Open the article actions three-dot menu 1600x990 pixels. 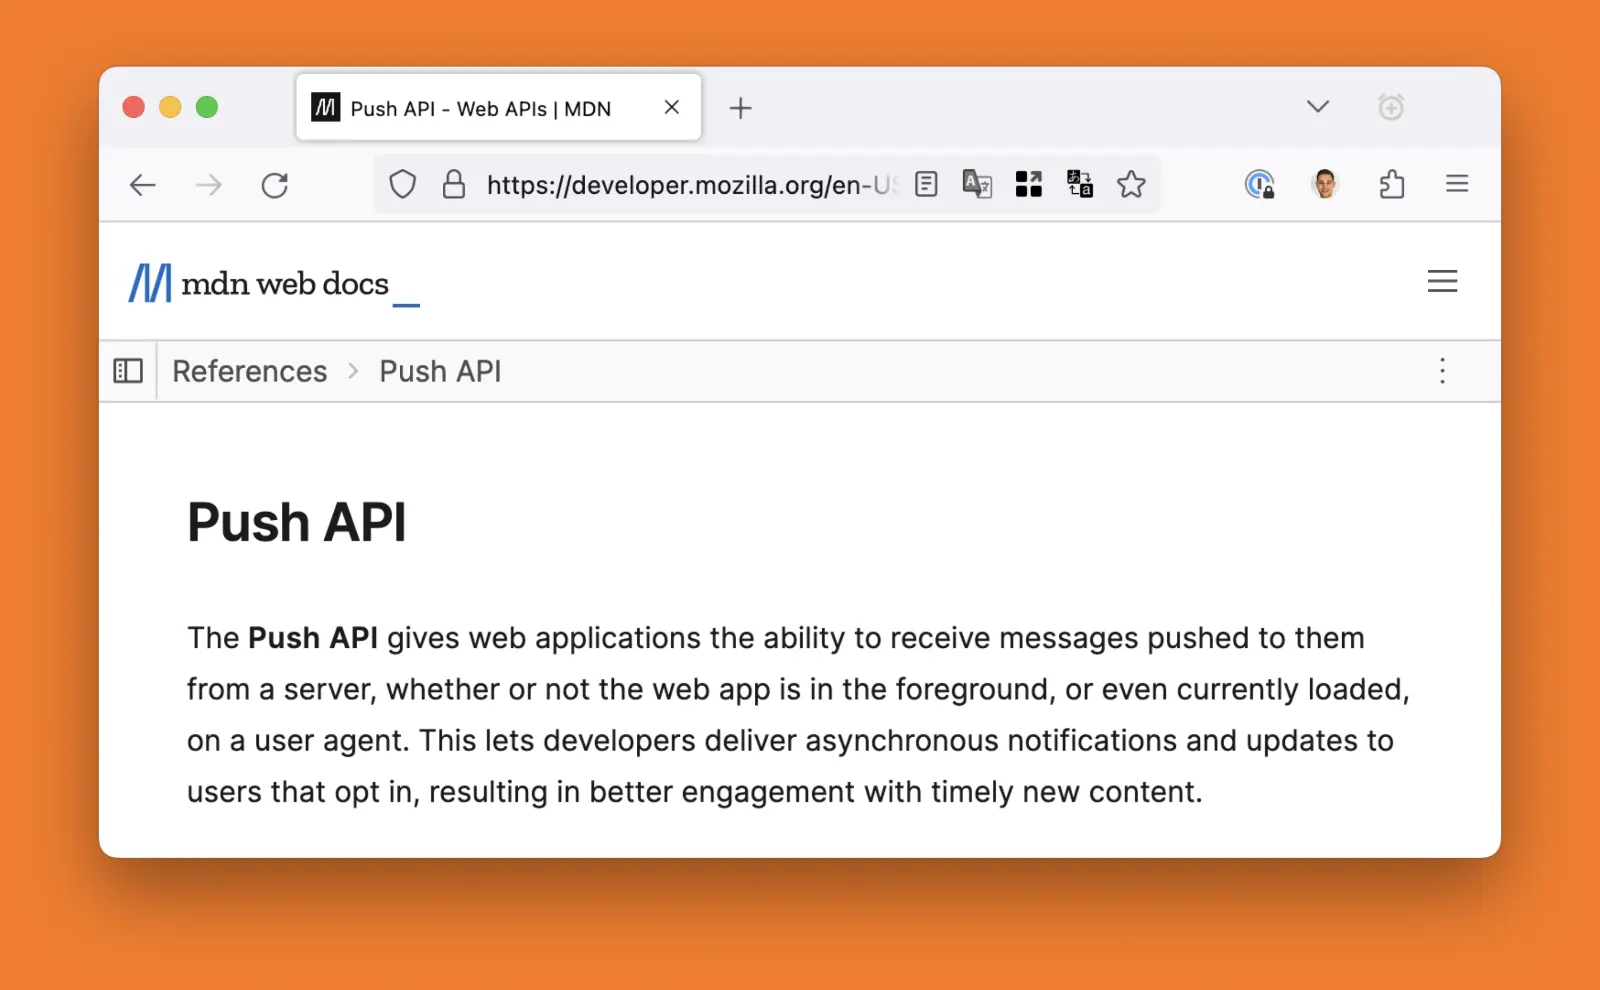(1442, 371)
